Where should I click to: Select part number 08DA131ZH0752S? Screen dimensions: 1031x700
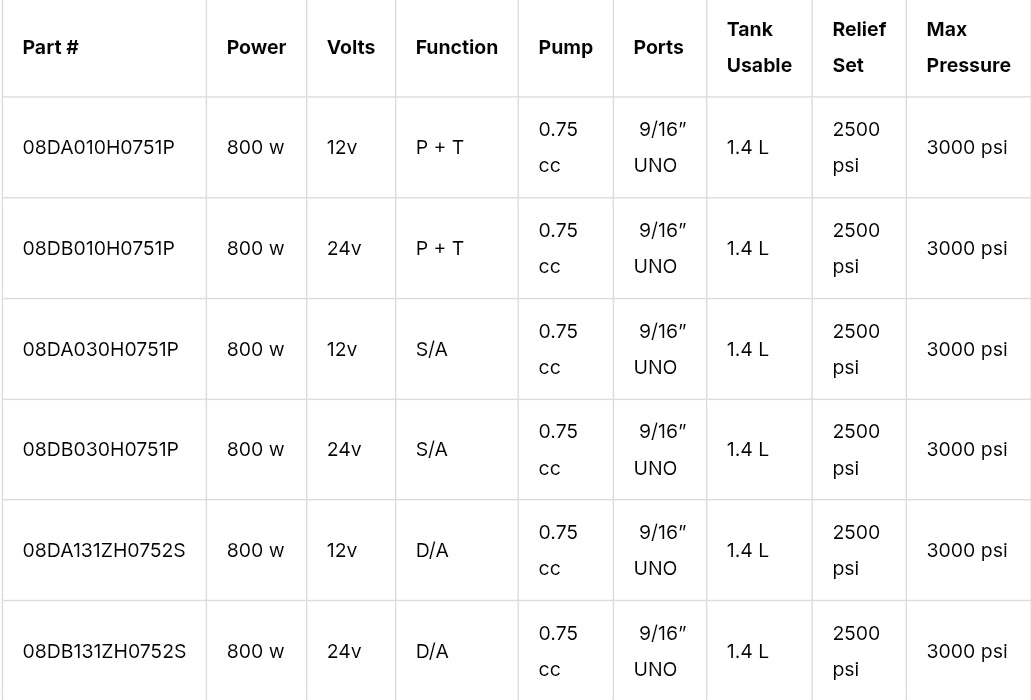pos(104,550)
